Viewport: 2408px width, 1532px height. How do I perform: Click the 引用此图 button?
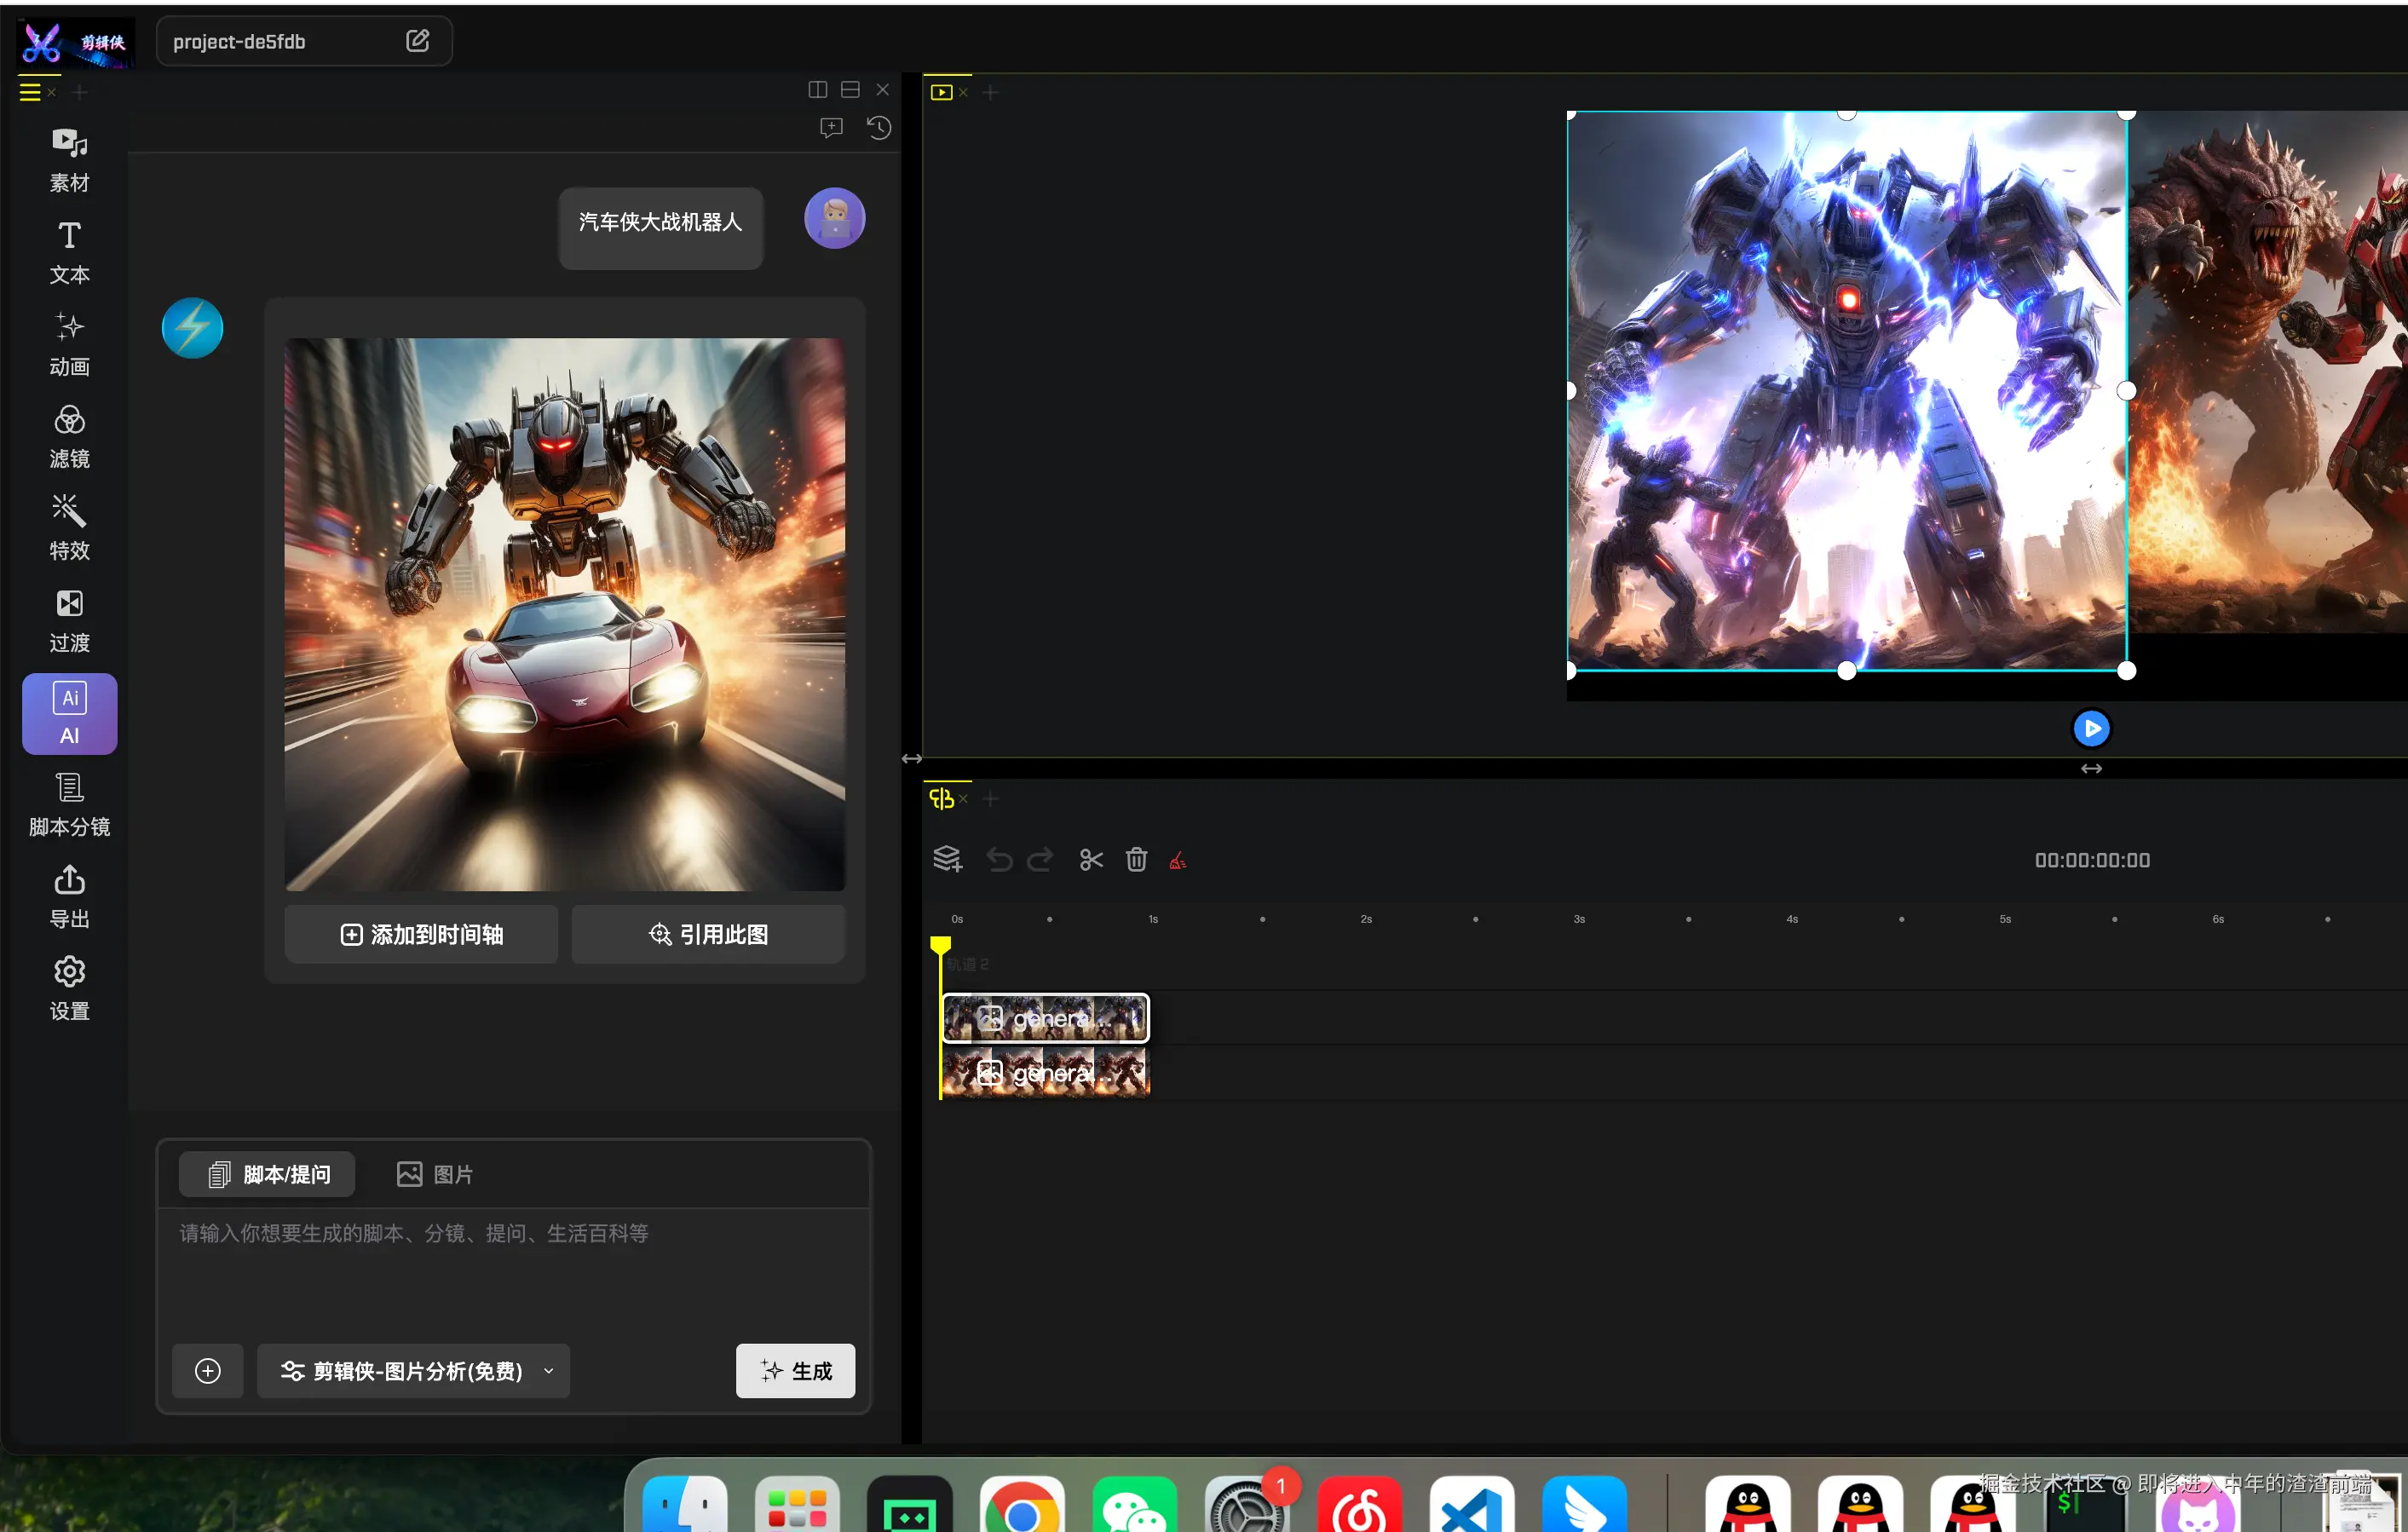708,934
